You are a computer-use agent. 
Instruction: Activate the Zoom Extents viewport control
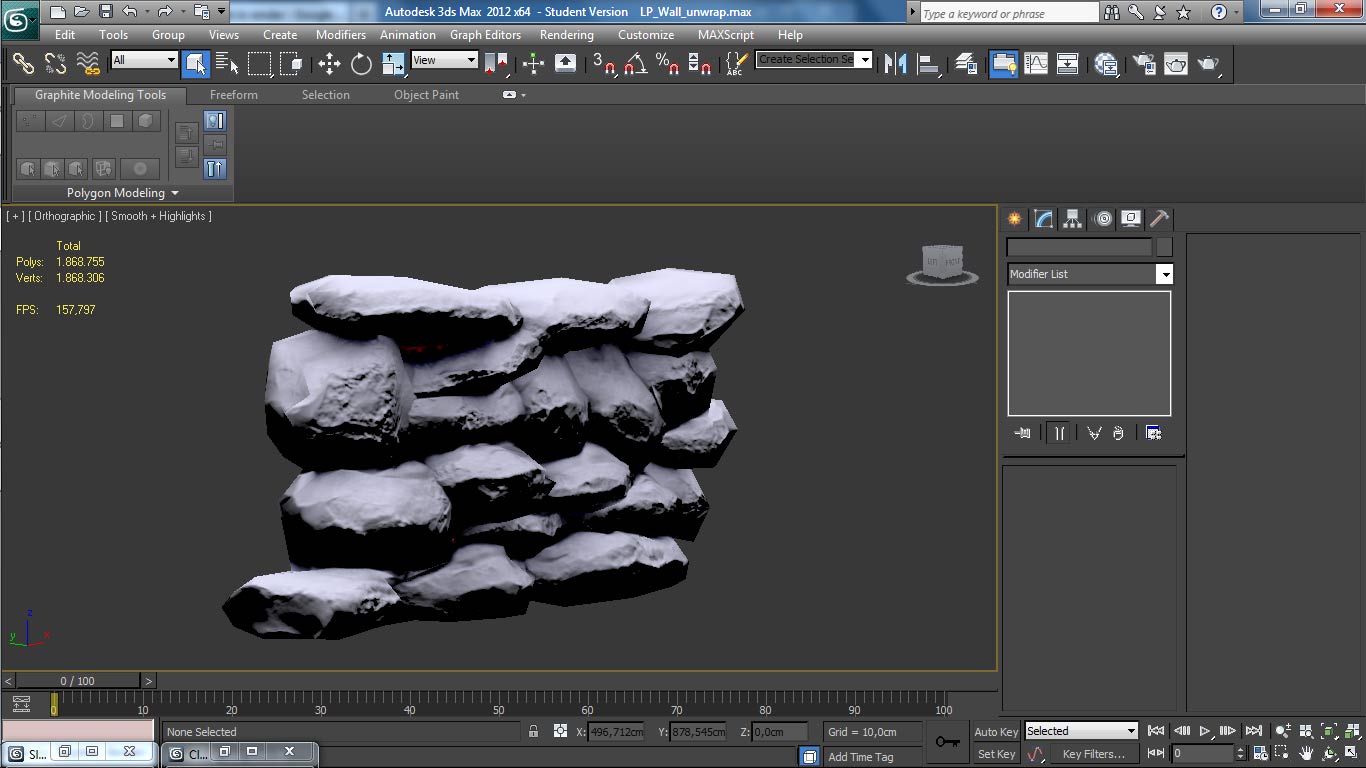pos(1328,731)
